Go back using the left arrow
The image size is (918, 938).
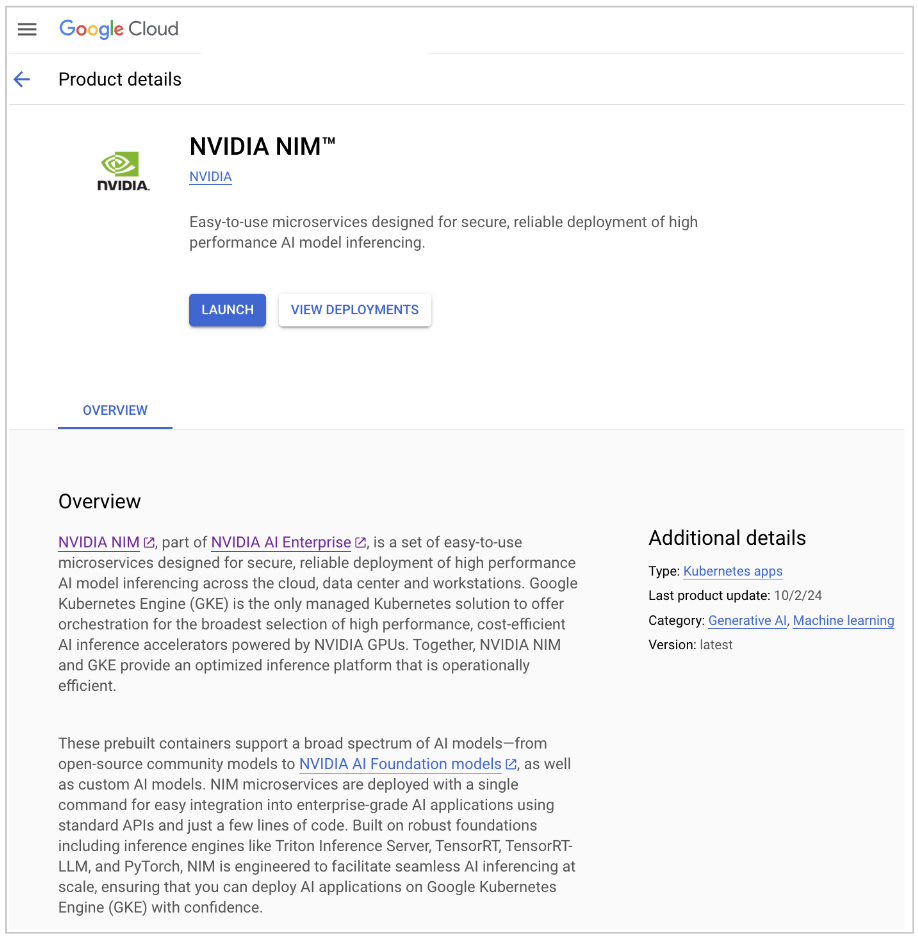22,79
